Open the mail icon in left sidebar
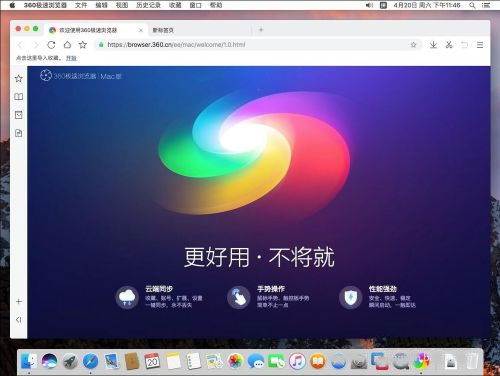 [19, 115]
